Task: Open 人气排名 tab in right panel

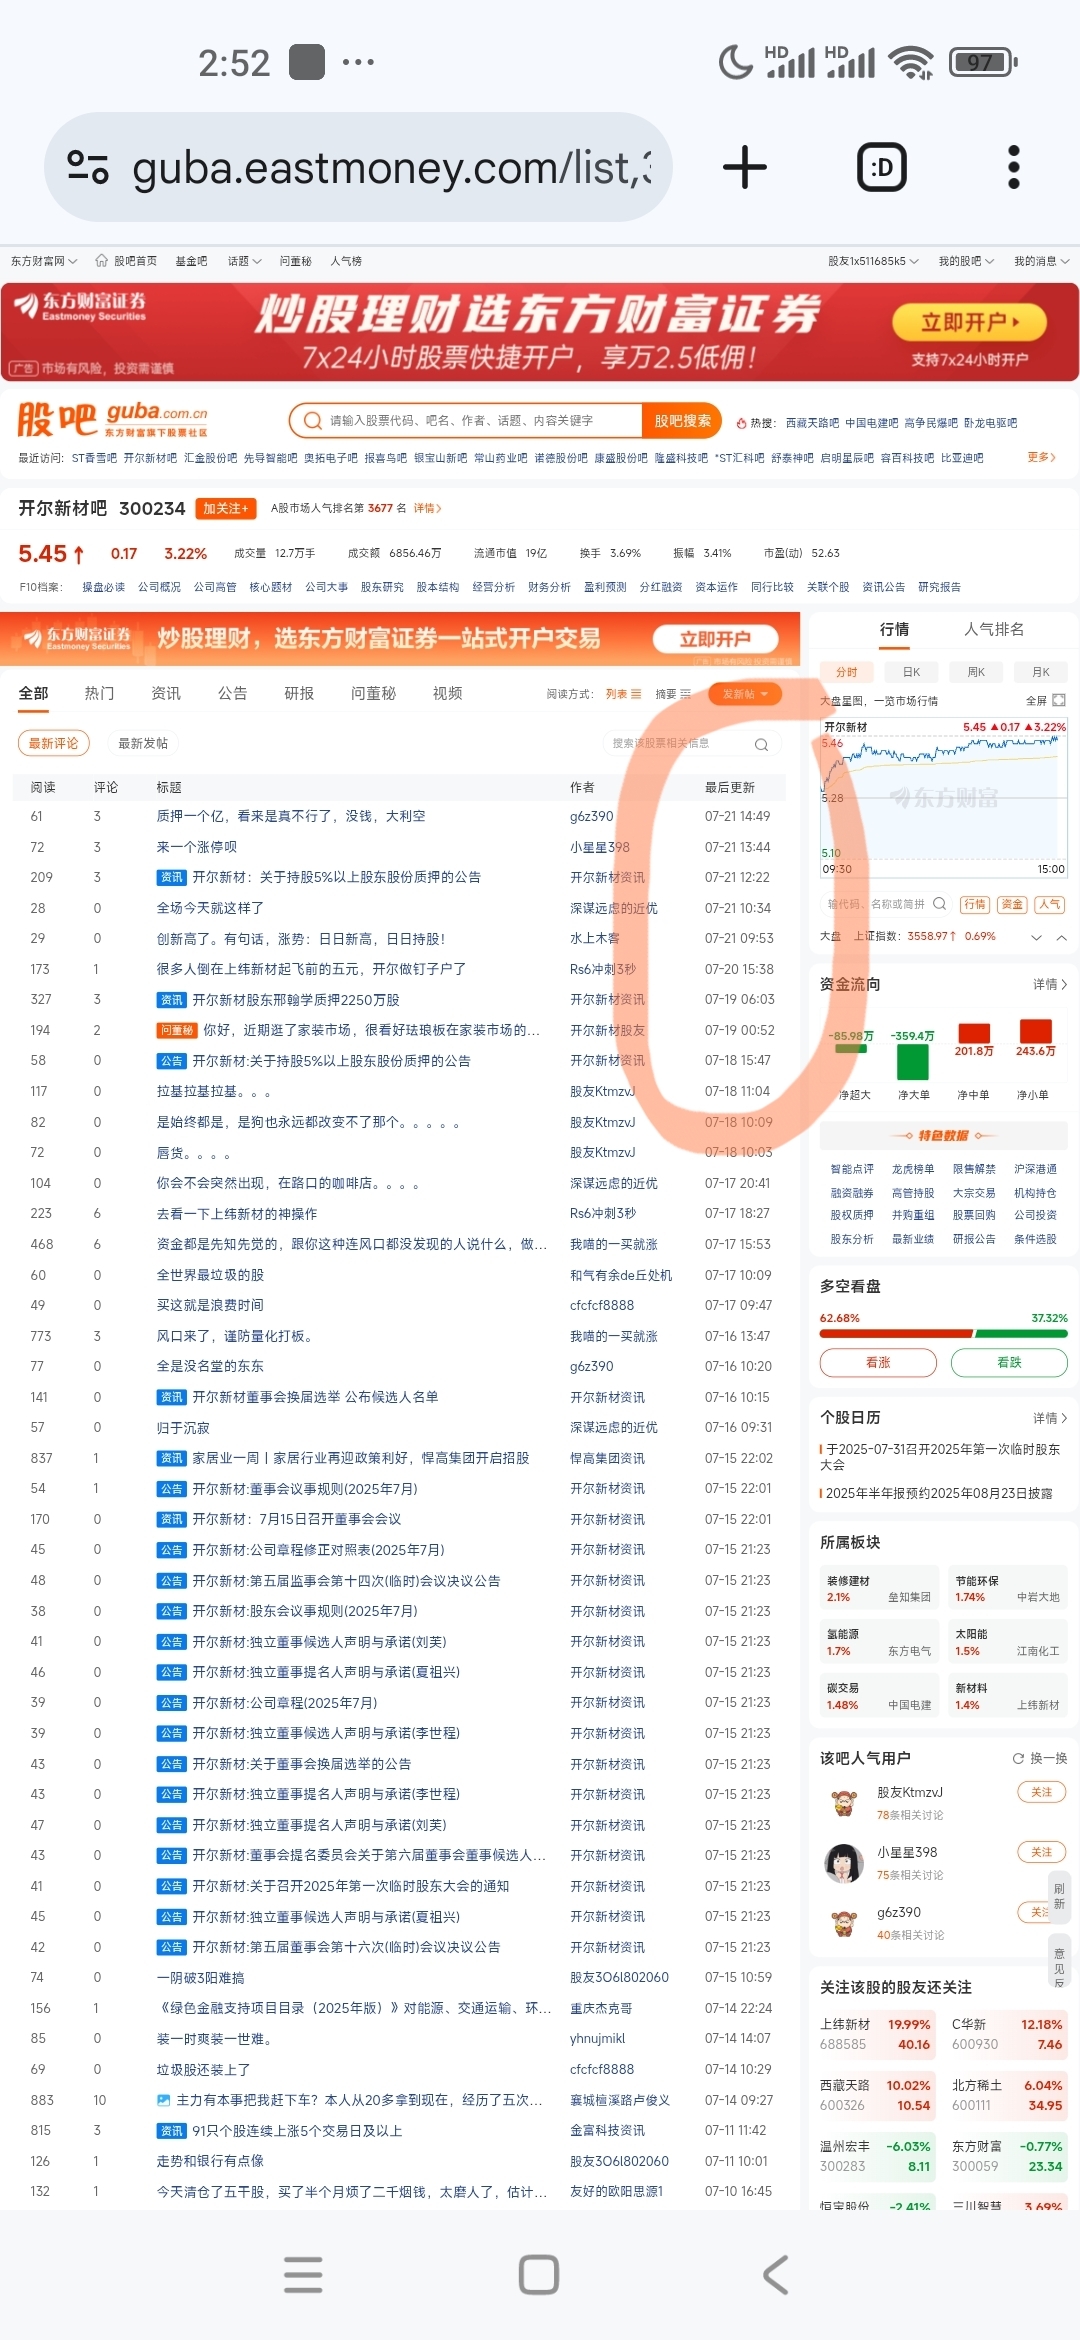Action: (994, 629)
